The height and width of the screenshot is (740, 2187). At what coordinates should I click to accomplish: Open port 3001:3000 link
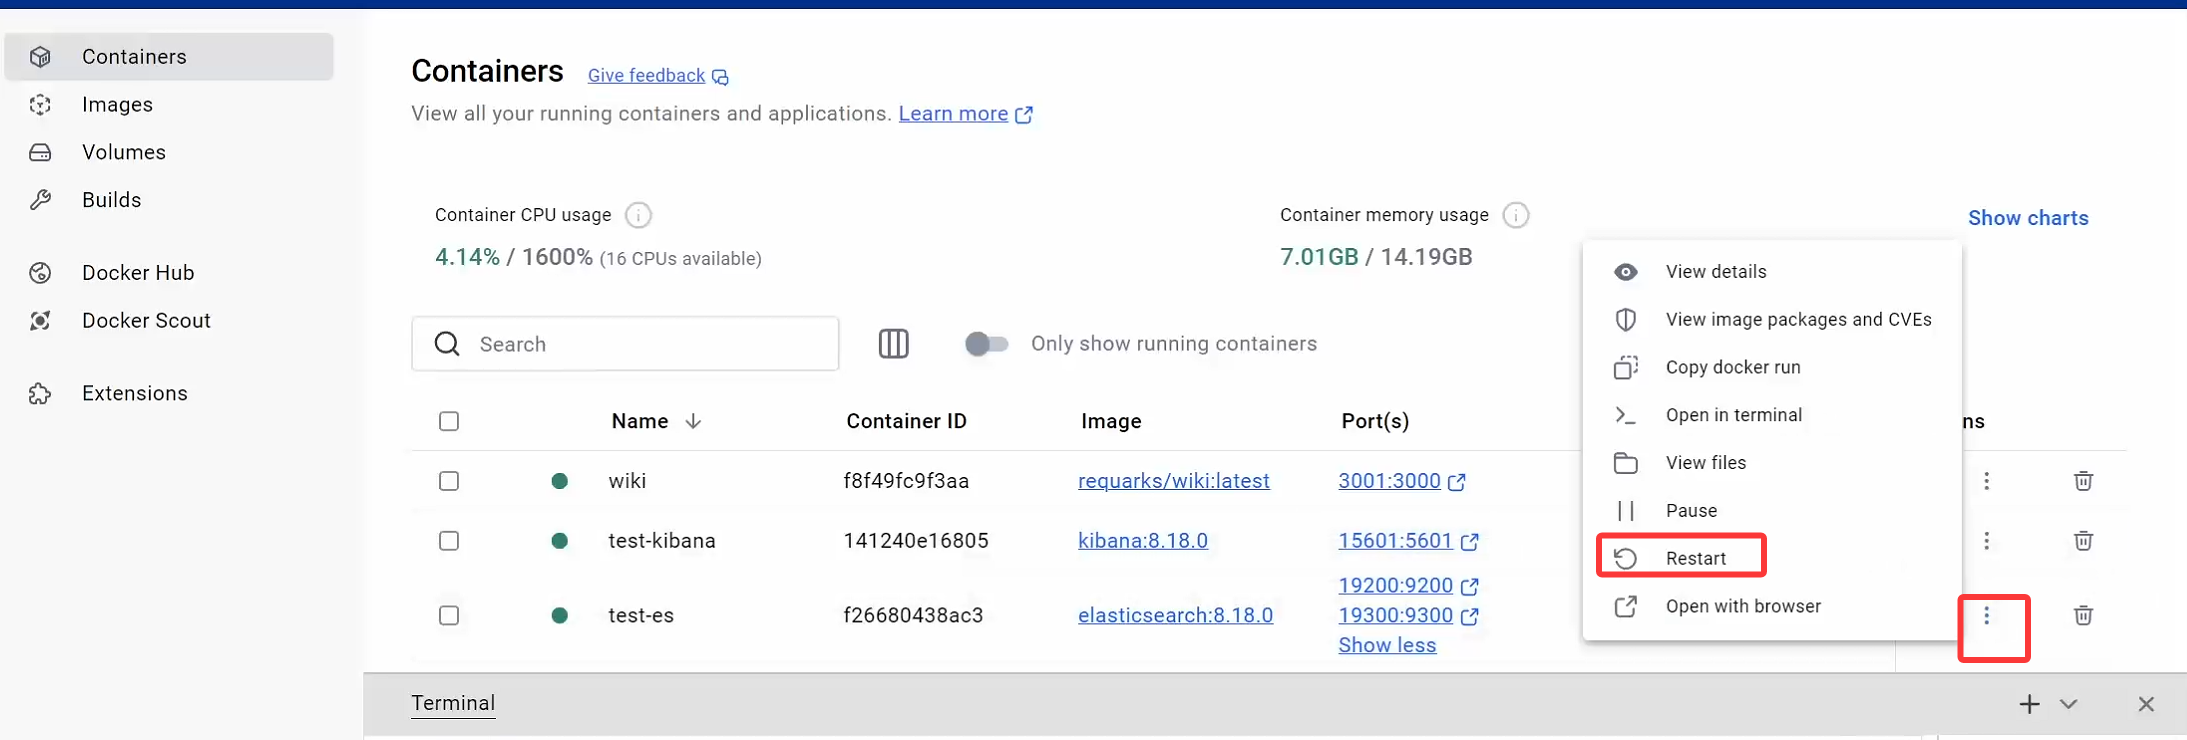[1389, 481]
